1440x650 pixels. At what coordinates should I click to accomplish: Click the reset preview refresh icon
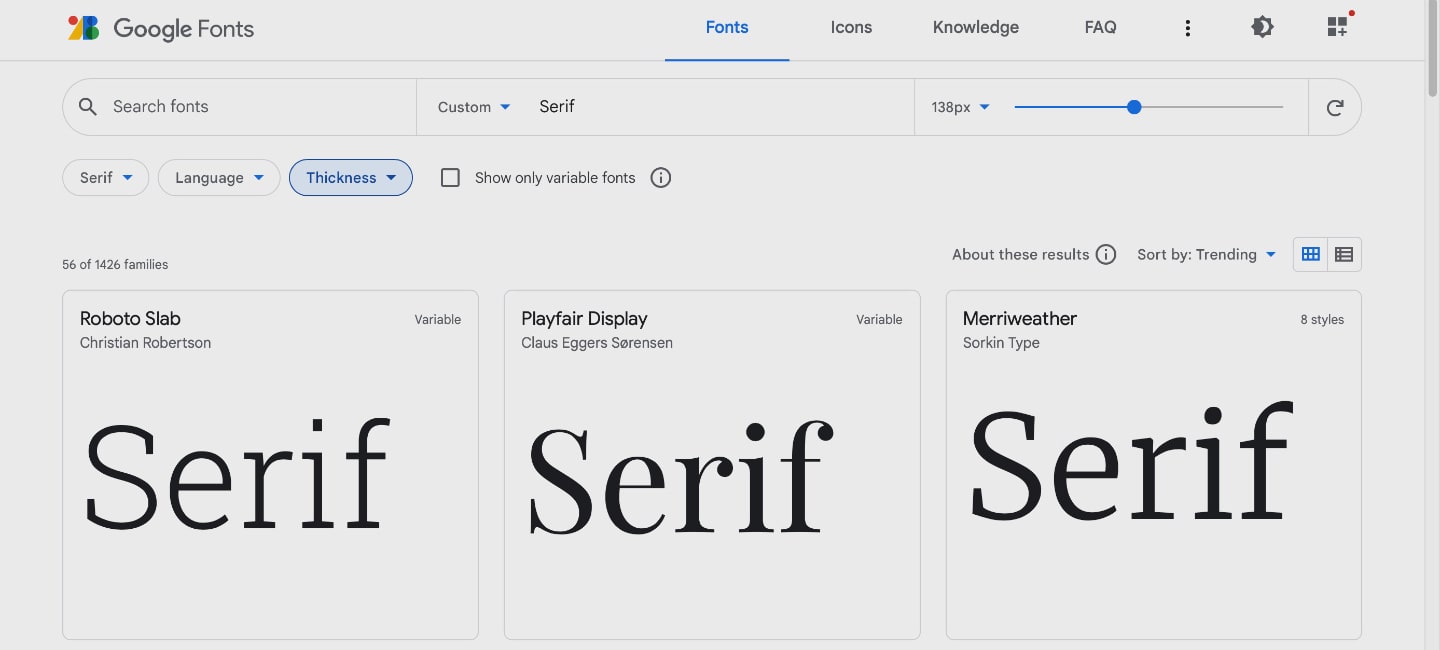point(1334,107)
